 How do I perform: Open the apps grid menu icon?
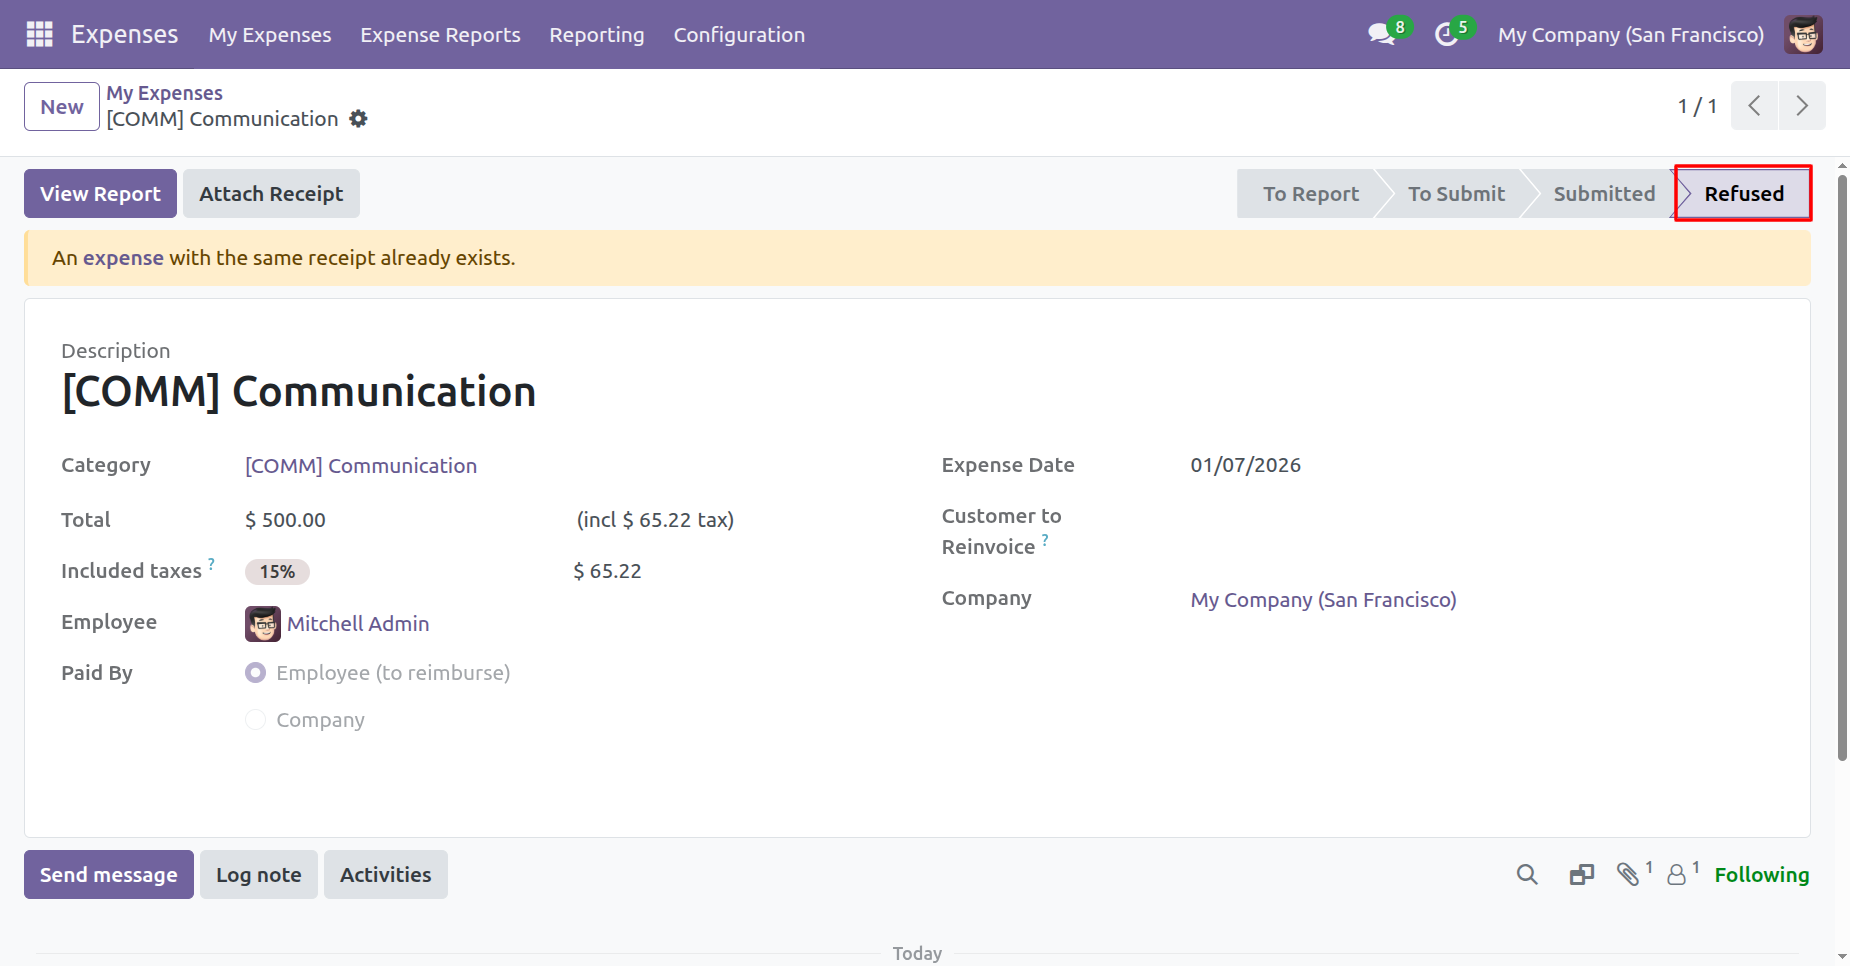pyautogui.click(x=39, y=34)
